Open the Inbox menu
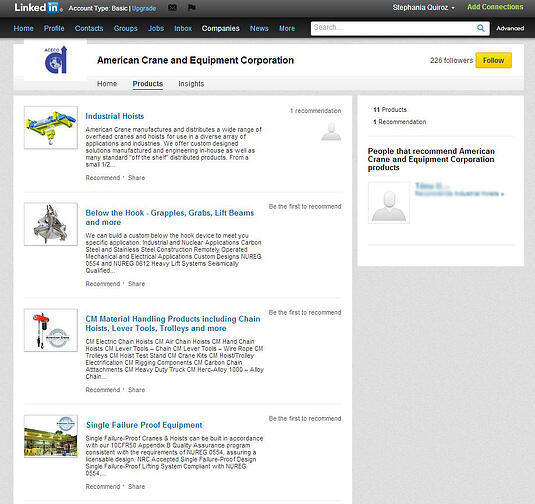The width and height of the screenshot is (535, 504). coord(183,28)
